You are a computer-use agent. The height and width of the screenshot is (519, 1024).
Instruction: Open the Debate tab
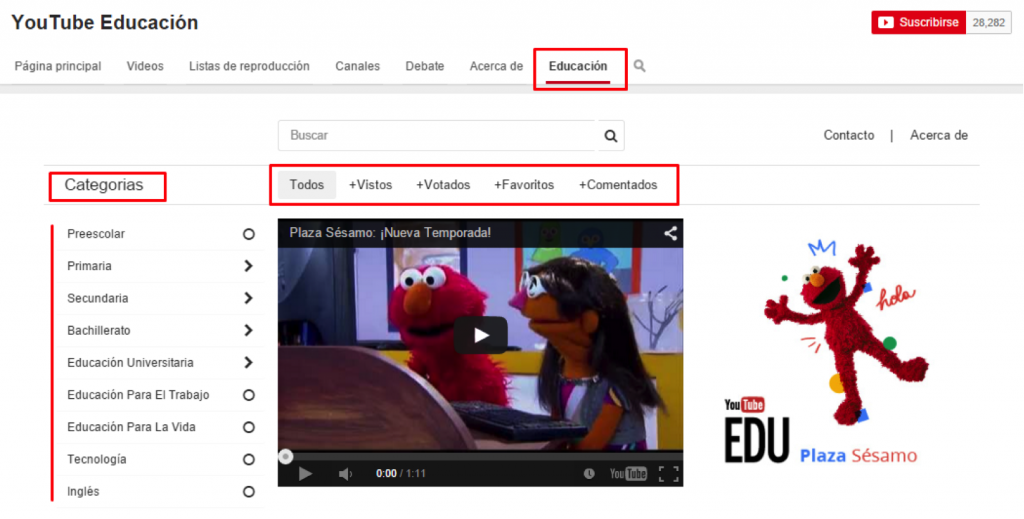click(x=424, y=66)
